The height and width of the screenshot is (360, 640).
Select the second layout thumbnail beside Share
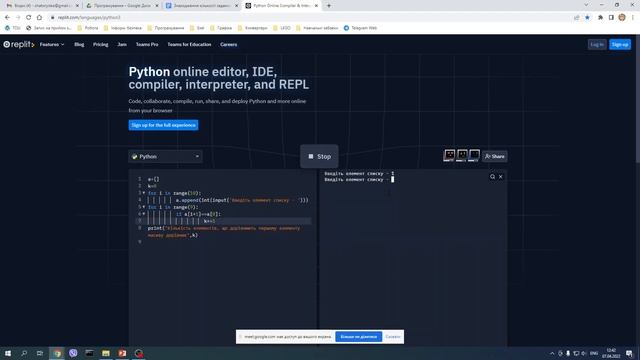(x=462, y=155)
